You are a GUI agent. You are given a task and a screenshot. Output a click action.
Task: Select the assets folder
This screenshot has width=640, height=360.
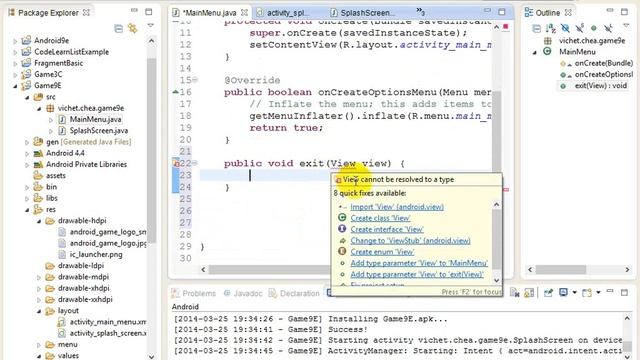[56, 176]
